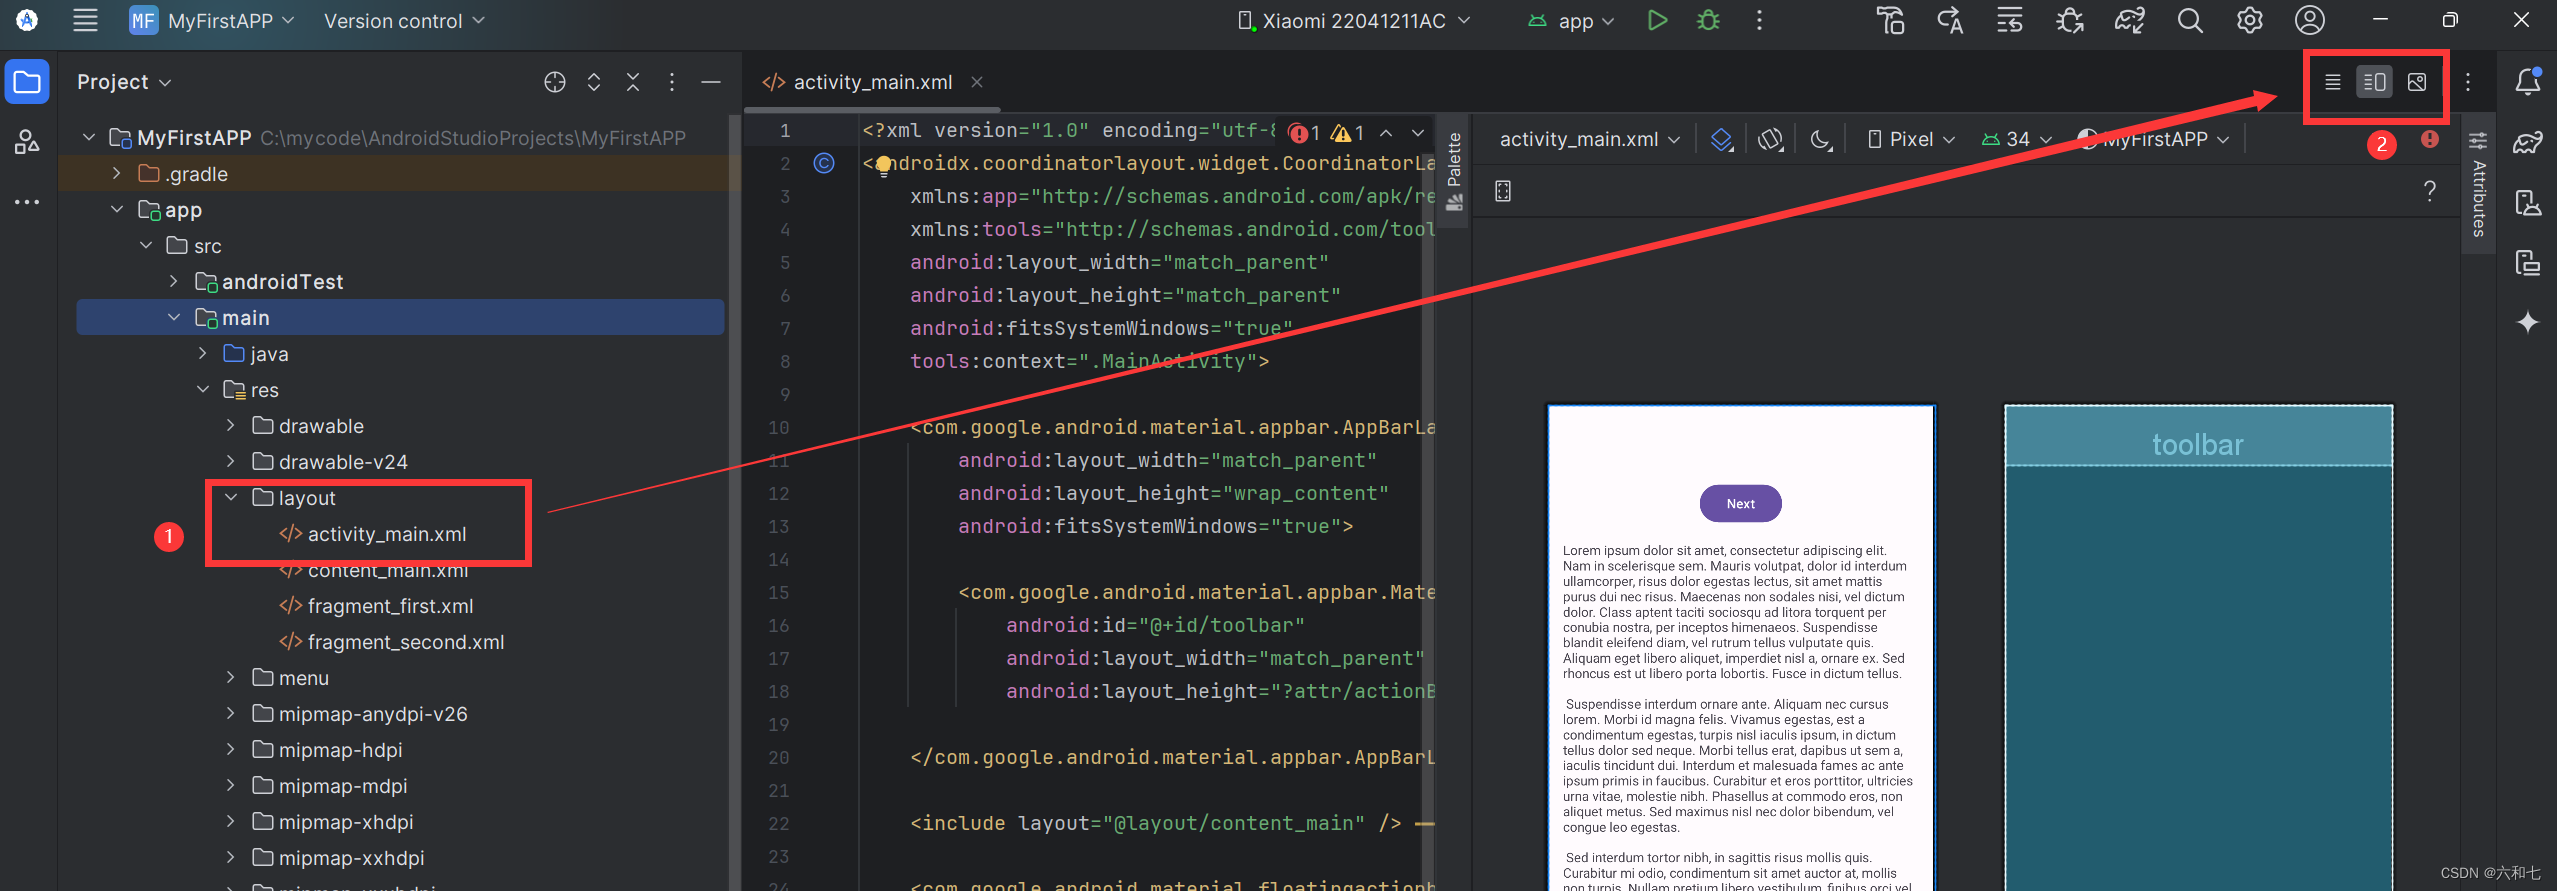This screenshot has height=891, width=2557.
Task: Change API level 34 dropdown
Action: (x=2017, y=140)
